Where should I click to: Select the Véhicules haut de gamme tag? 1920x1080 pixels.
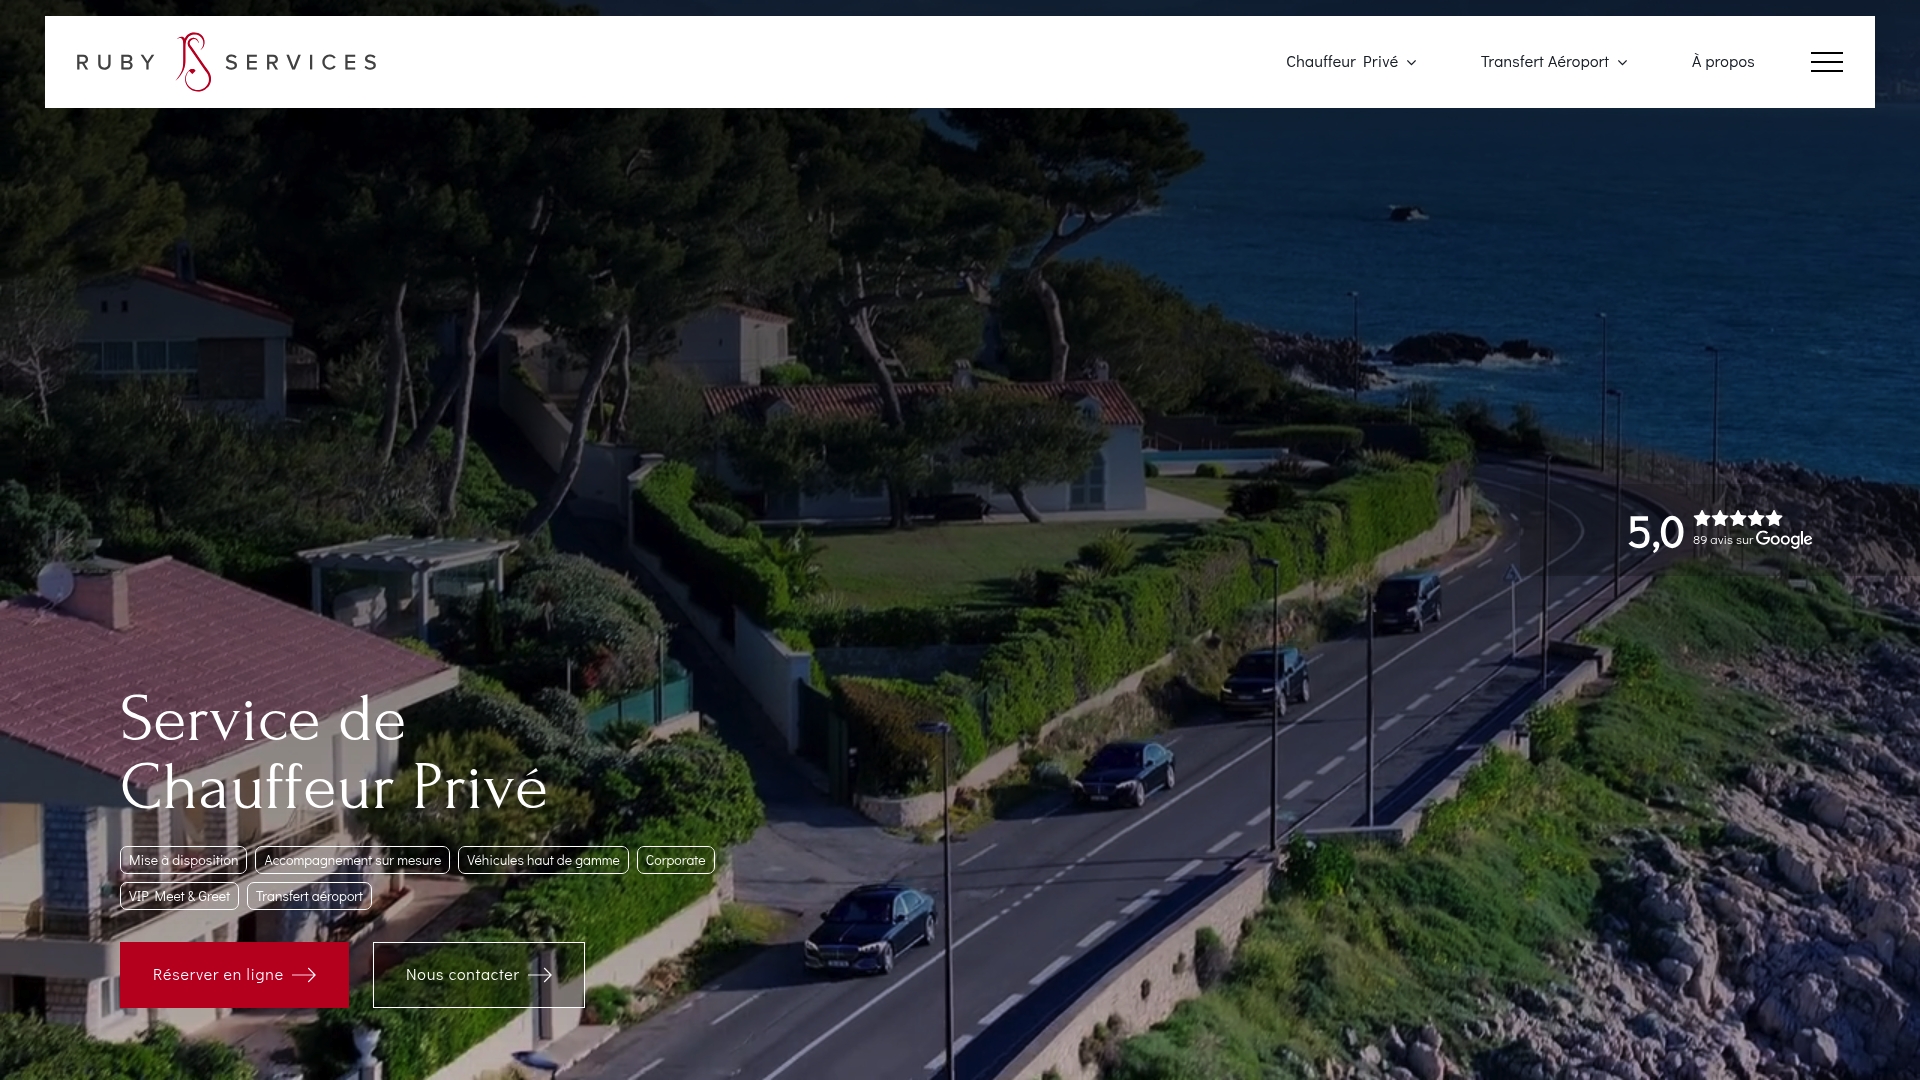543,860
